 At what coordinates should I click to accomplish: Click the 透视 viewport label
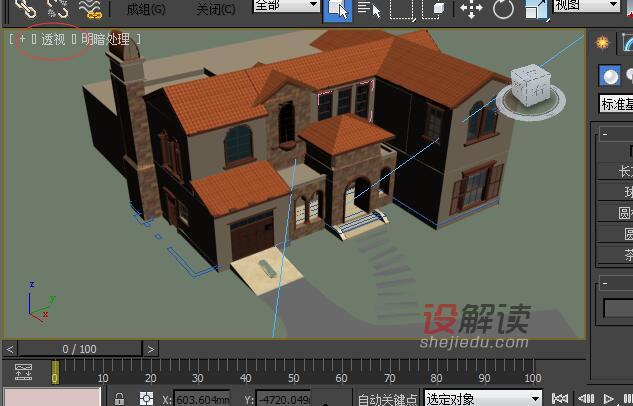coord(53,40)
